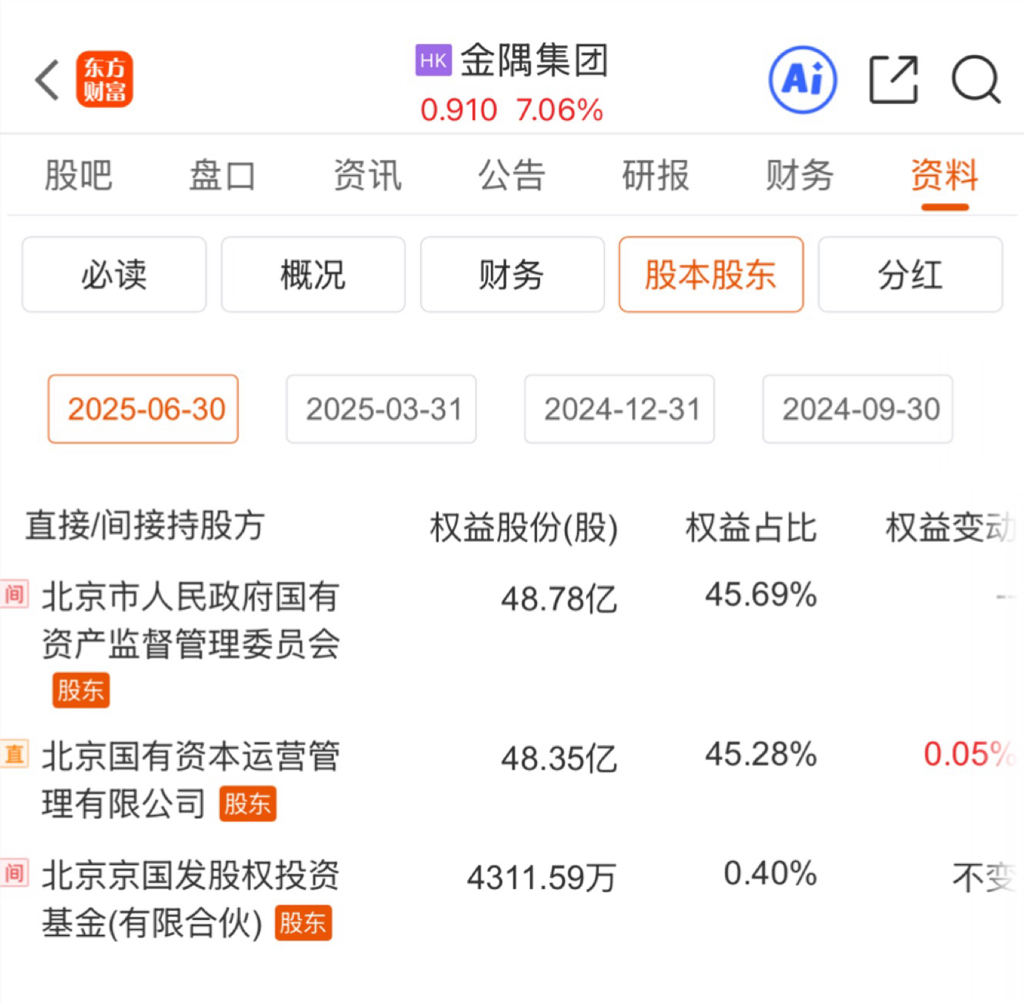
Task: Switch to the 研报 tab
Action: coord(656,176)
